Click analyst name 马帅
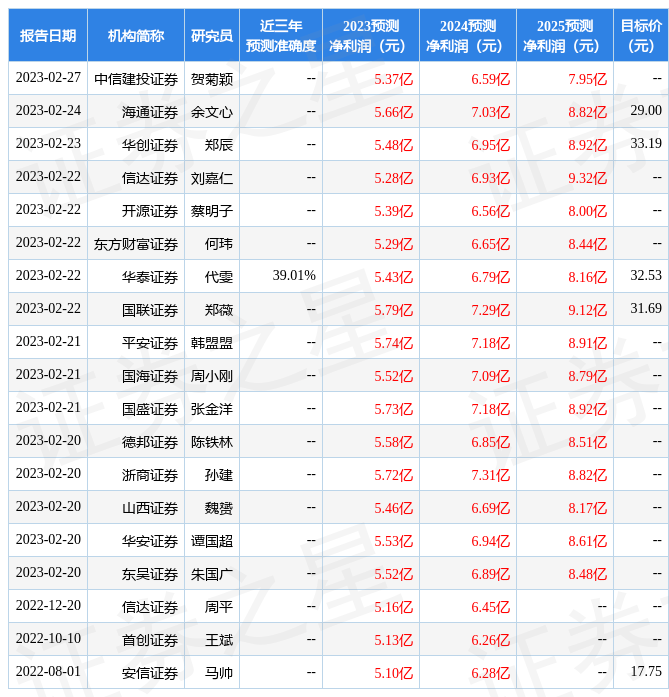Image resolution: width=669 pixels, height=697 pixels. [x=219, y=673]
